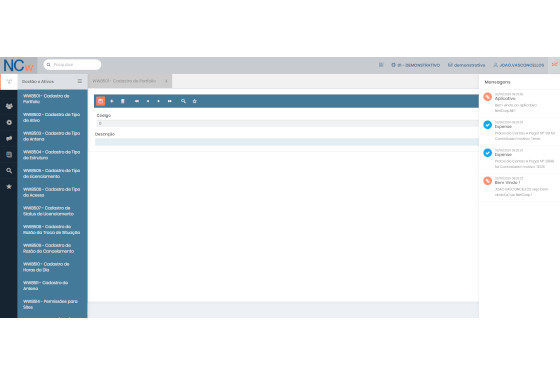Image resolution: width=560 pixels, height=374 pixels.
Task: Click the Descrição input field
Action: (286, 142)
